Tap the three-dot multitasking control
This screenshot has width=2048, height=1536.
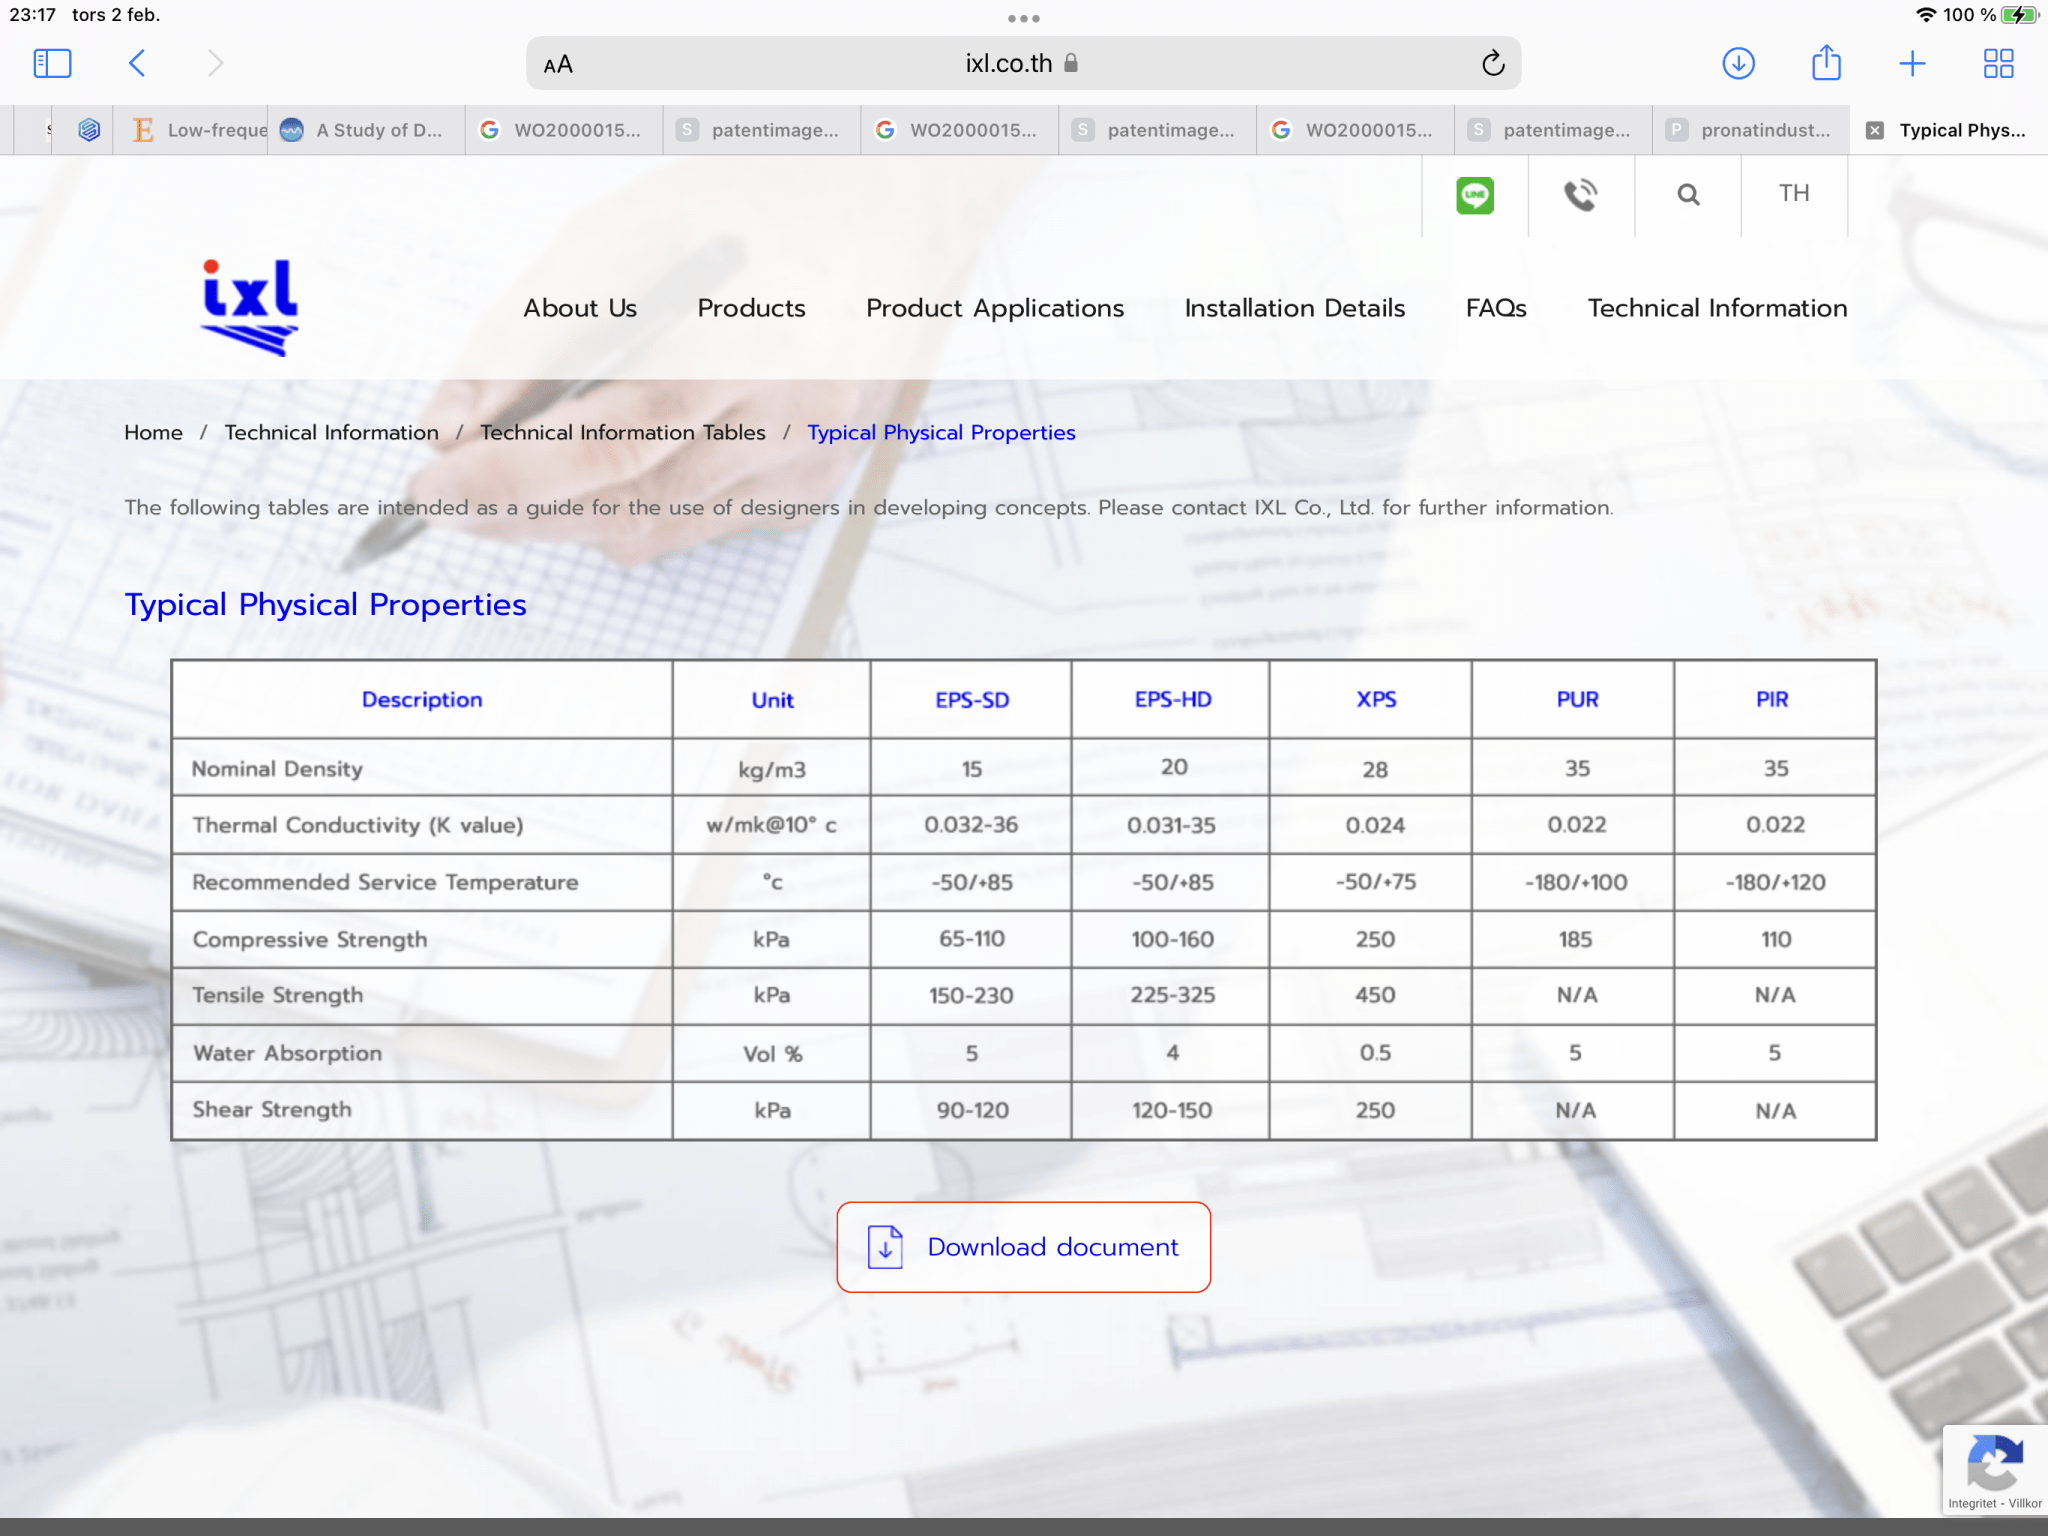1023,18
